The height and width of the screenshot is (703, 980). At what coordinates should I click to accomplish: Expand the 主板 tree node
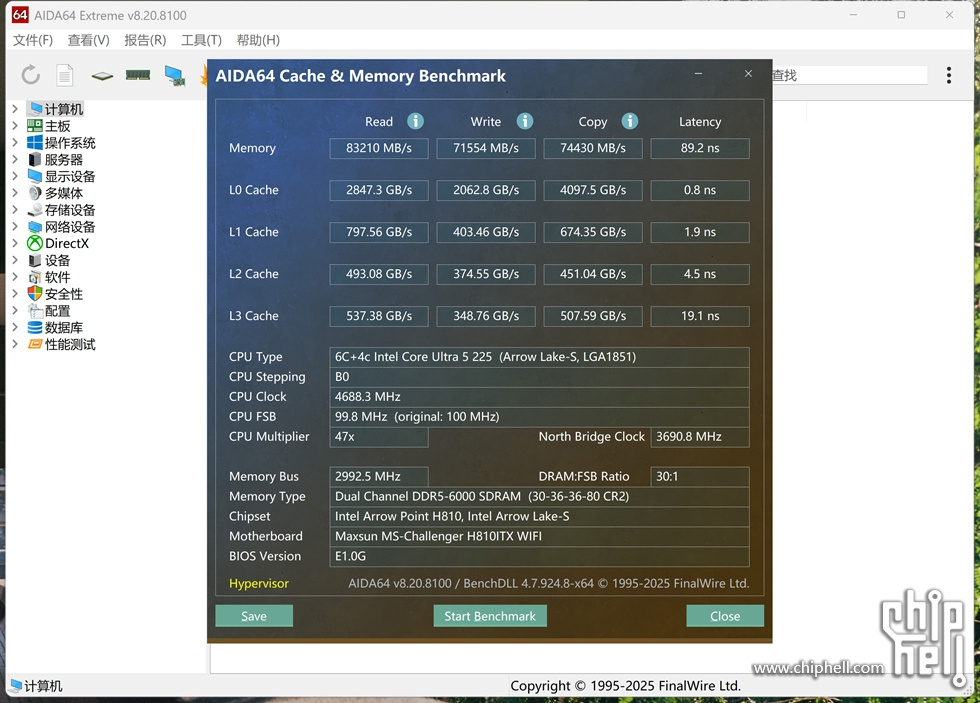[15, 126]
